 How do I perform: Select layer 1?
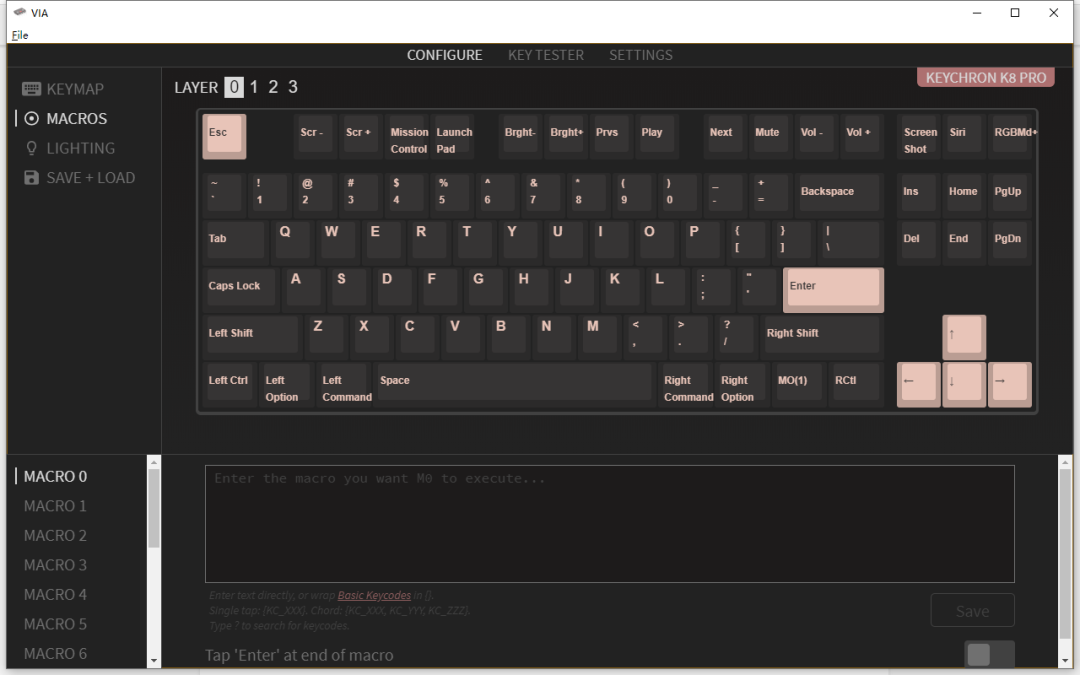pos(254,87)
